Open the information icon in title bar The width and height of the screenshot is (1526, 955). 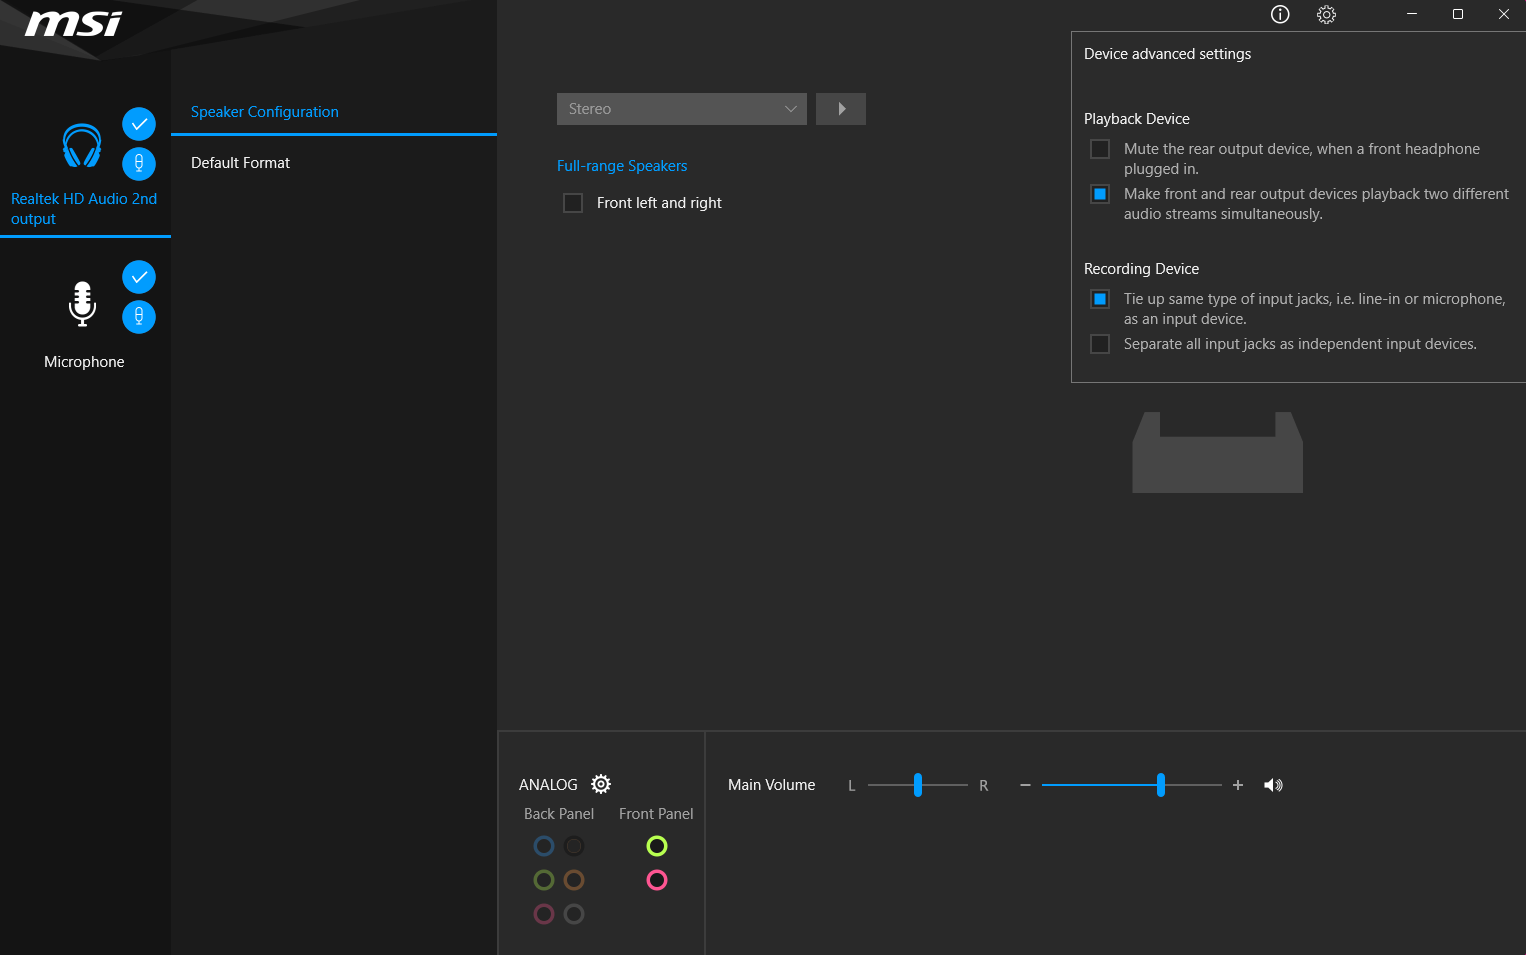(1280, 14)
